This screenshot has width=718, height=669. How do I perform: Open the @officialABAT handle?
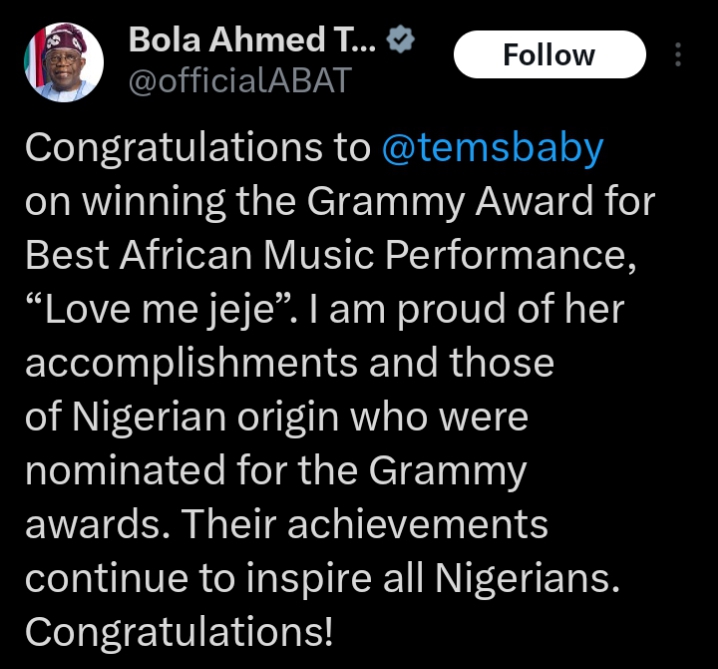click(240, 81)
